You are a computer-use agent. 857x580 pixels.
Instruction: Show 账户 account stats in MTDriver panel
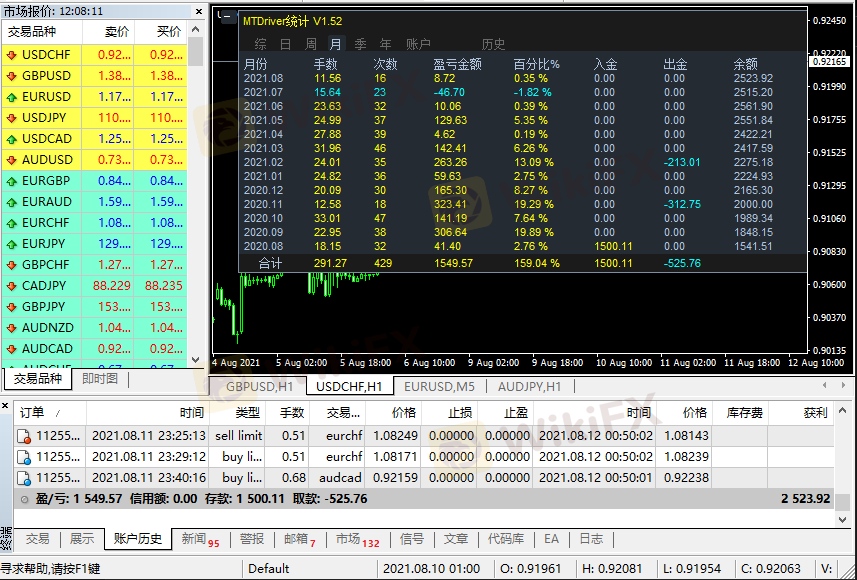(x=418, y=44)
